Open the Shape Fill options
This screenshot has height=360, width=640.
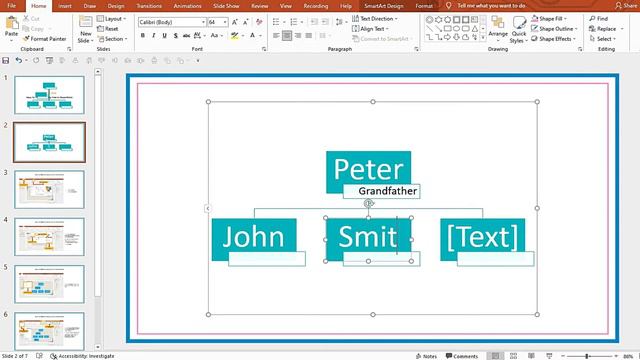click(x=549, y=19)
